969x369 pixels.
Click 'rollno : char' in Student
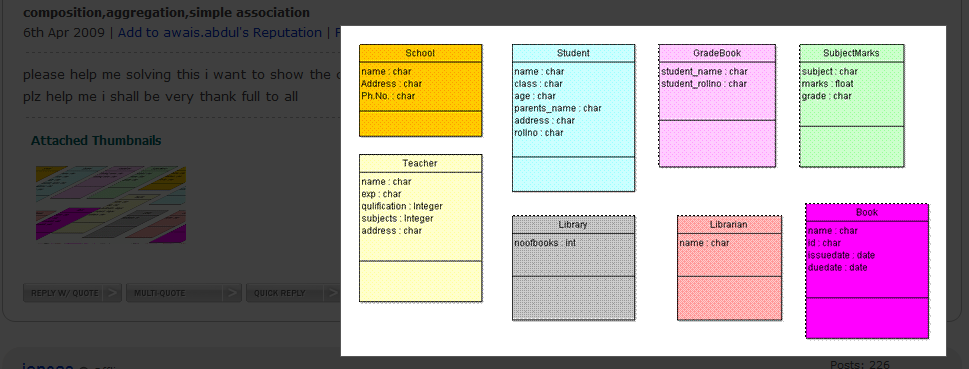[x=539, y=132]
